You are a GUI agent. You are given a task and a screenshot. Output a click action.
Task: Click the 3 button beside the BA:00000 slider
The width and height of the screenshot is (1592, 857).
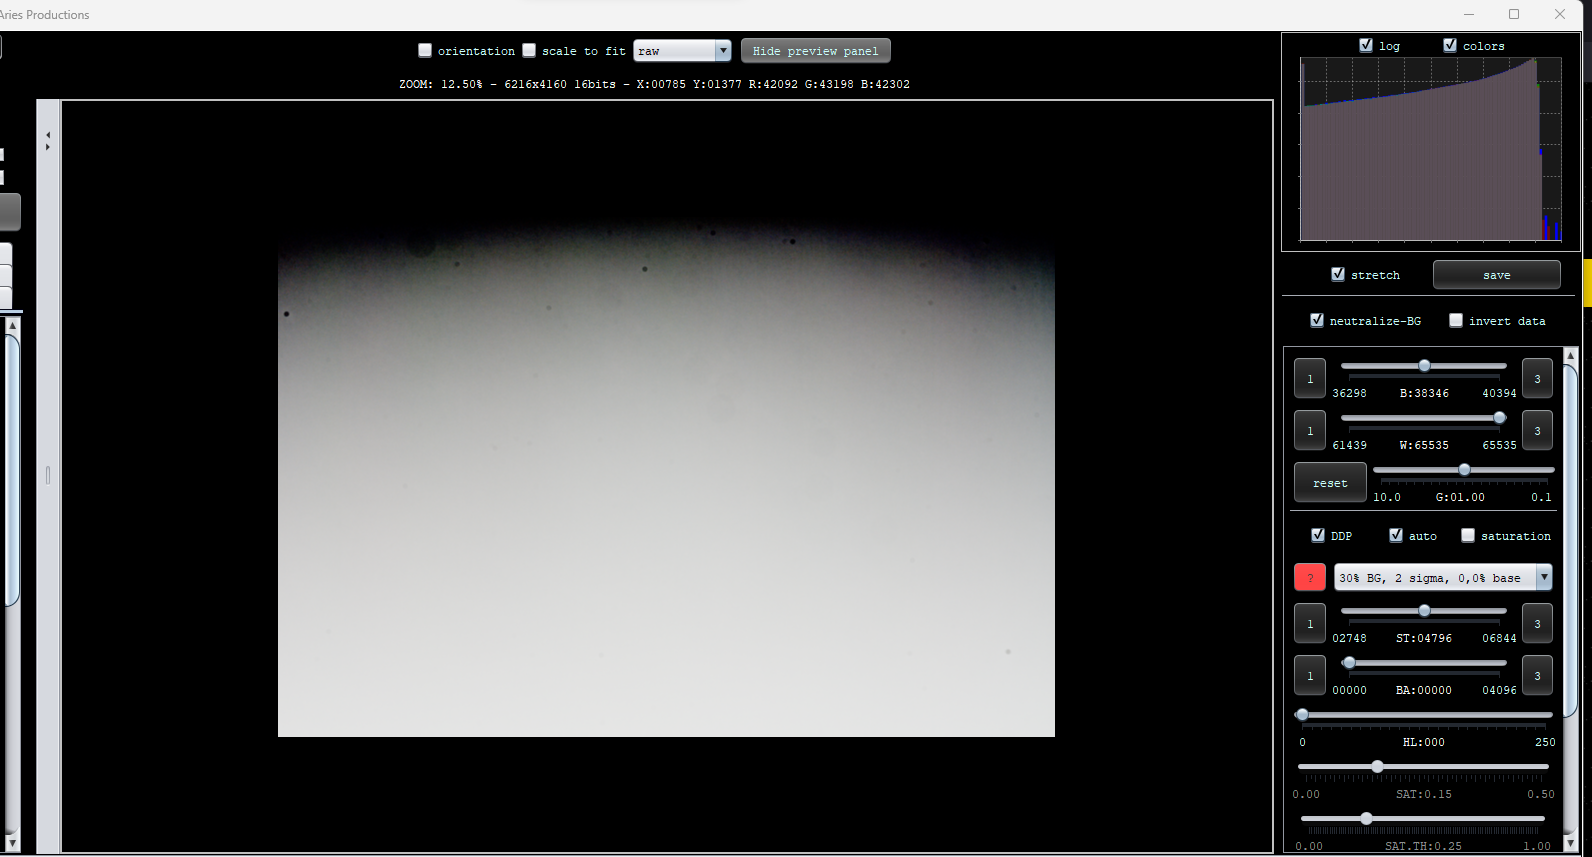1537,676
